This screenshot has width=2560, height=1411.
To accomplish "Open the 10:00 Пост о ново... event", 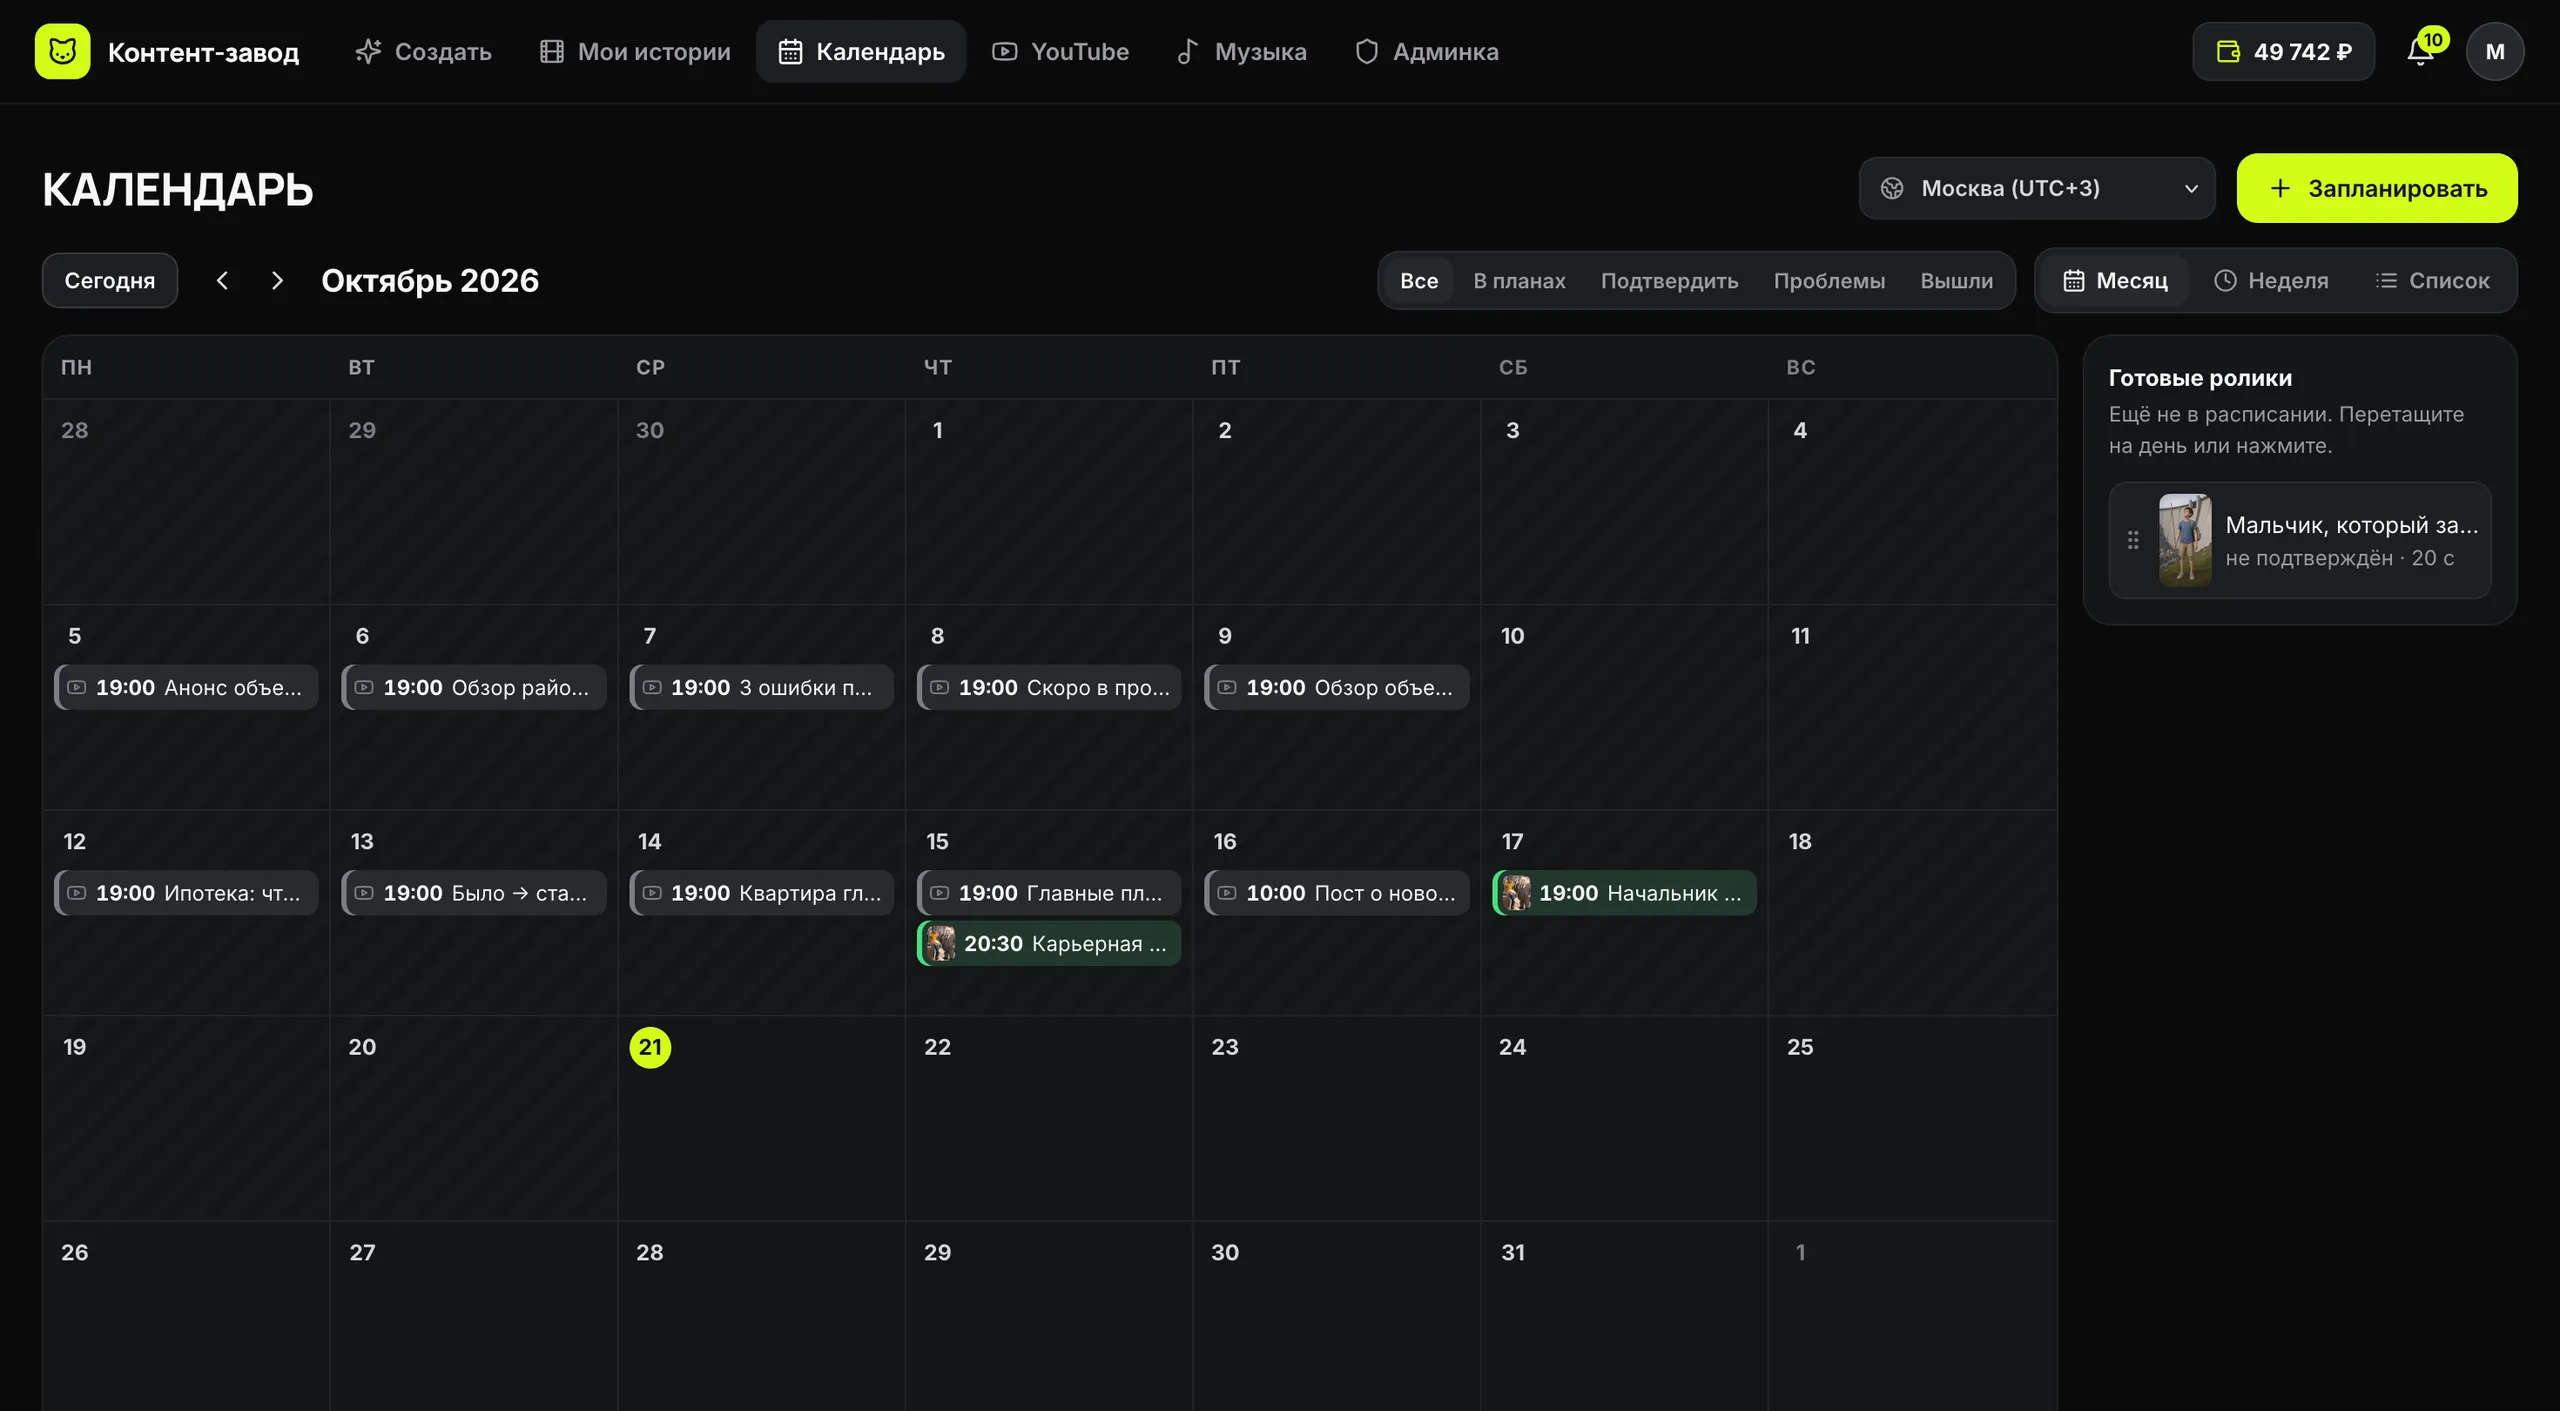I will pyautogui.click(x=1337, y=893).
